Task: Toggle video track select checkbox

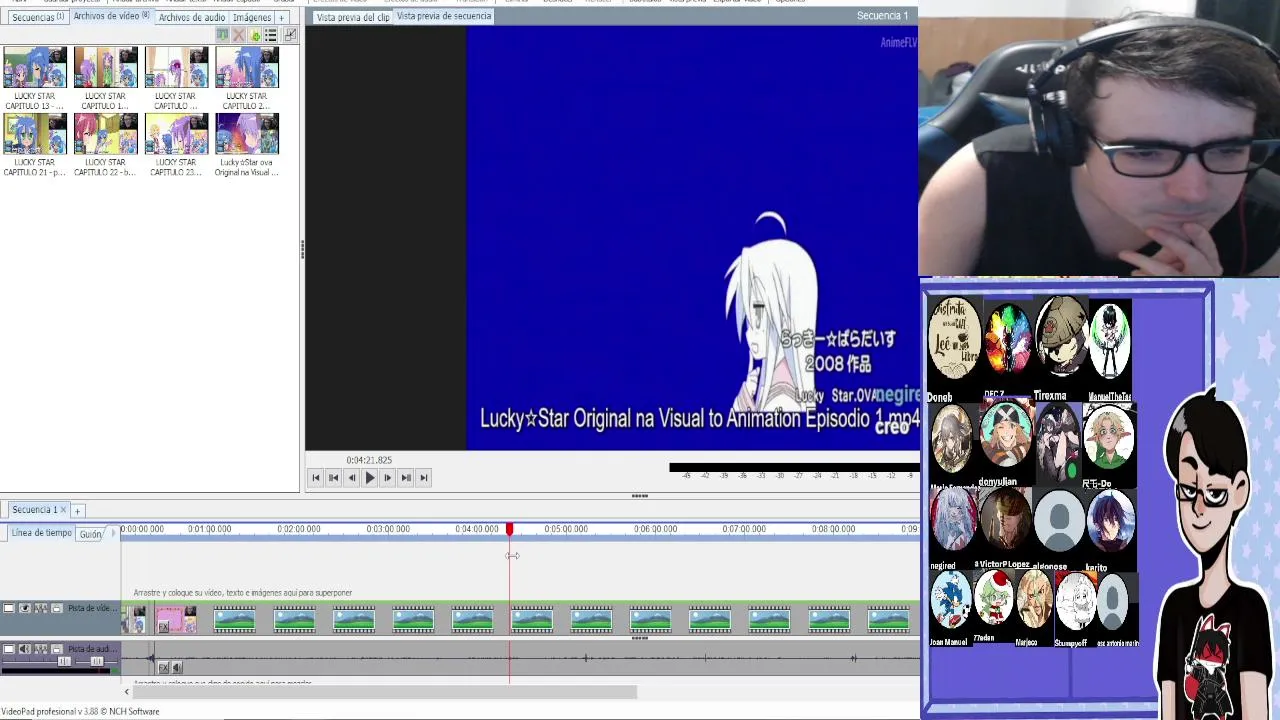Action: pyautogui.click(x=9, y=608)
